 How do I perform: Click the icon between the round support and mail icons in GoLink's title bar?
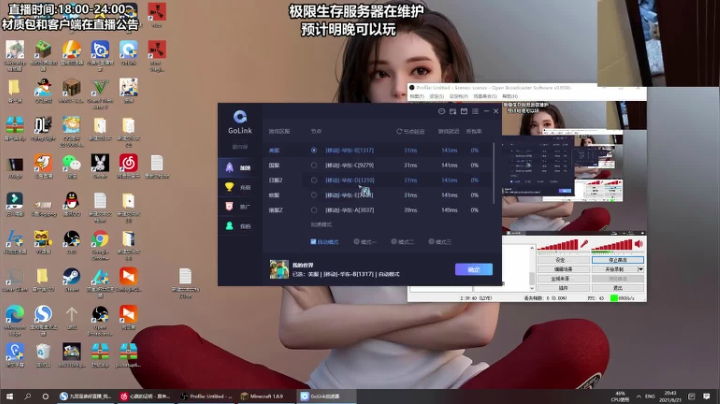[x=453, y=111]
